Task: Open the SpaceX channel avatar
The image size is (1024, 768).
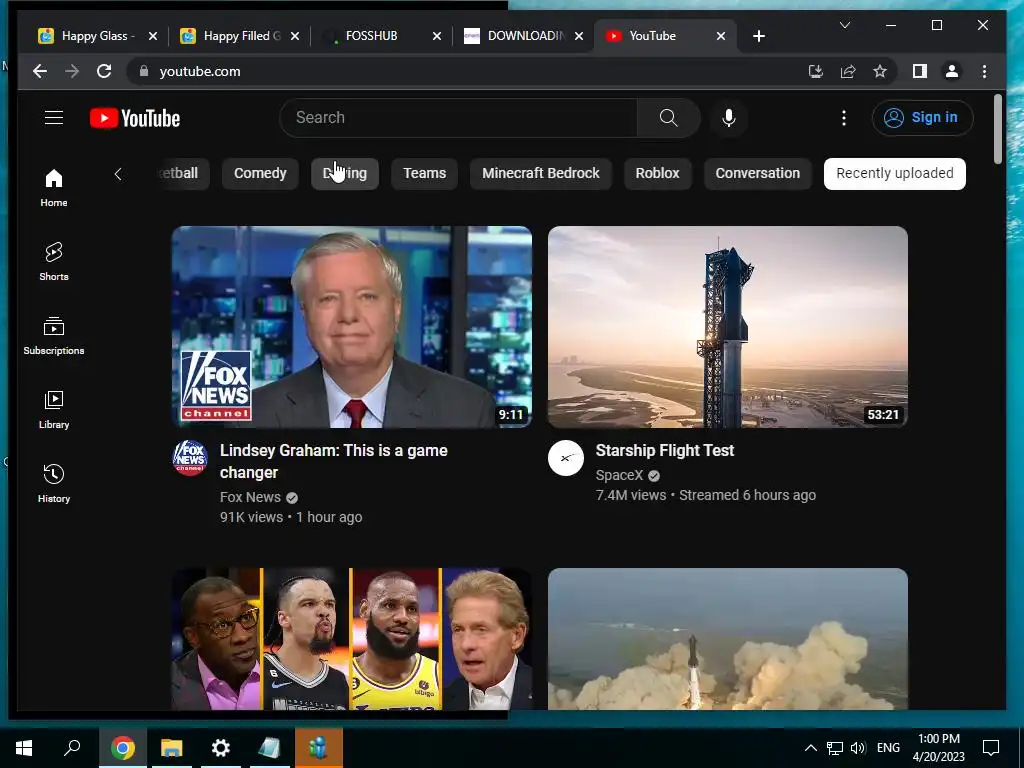Action: pos(566,457)
